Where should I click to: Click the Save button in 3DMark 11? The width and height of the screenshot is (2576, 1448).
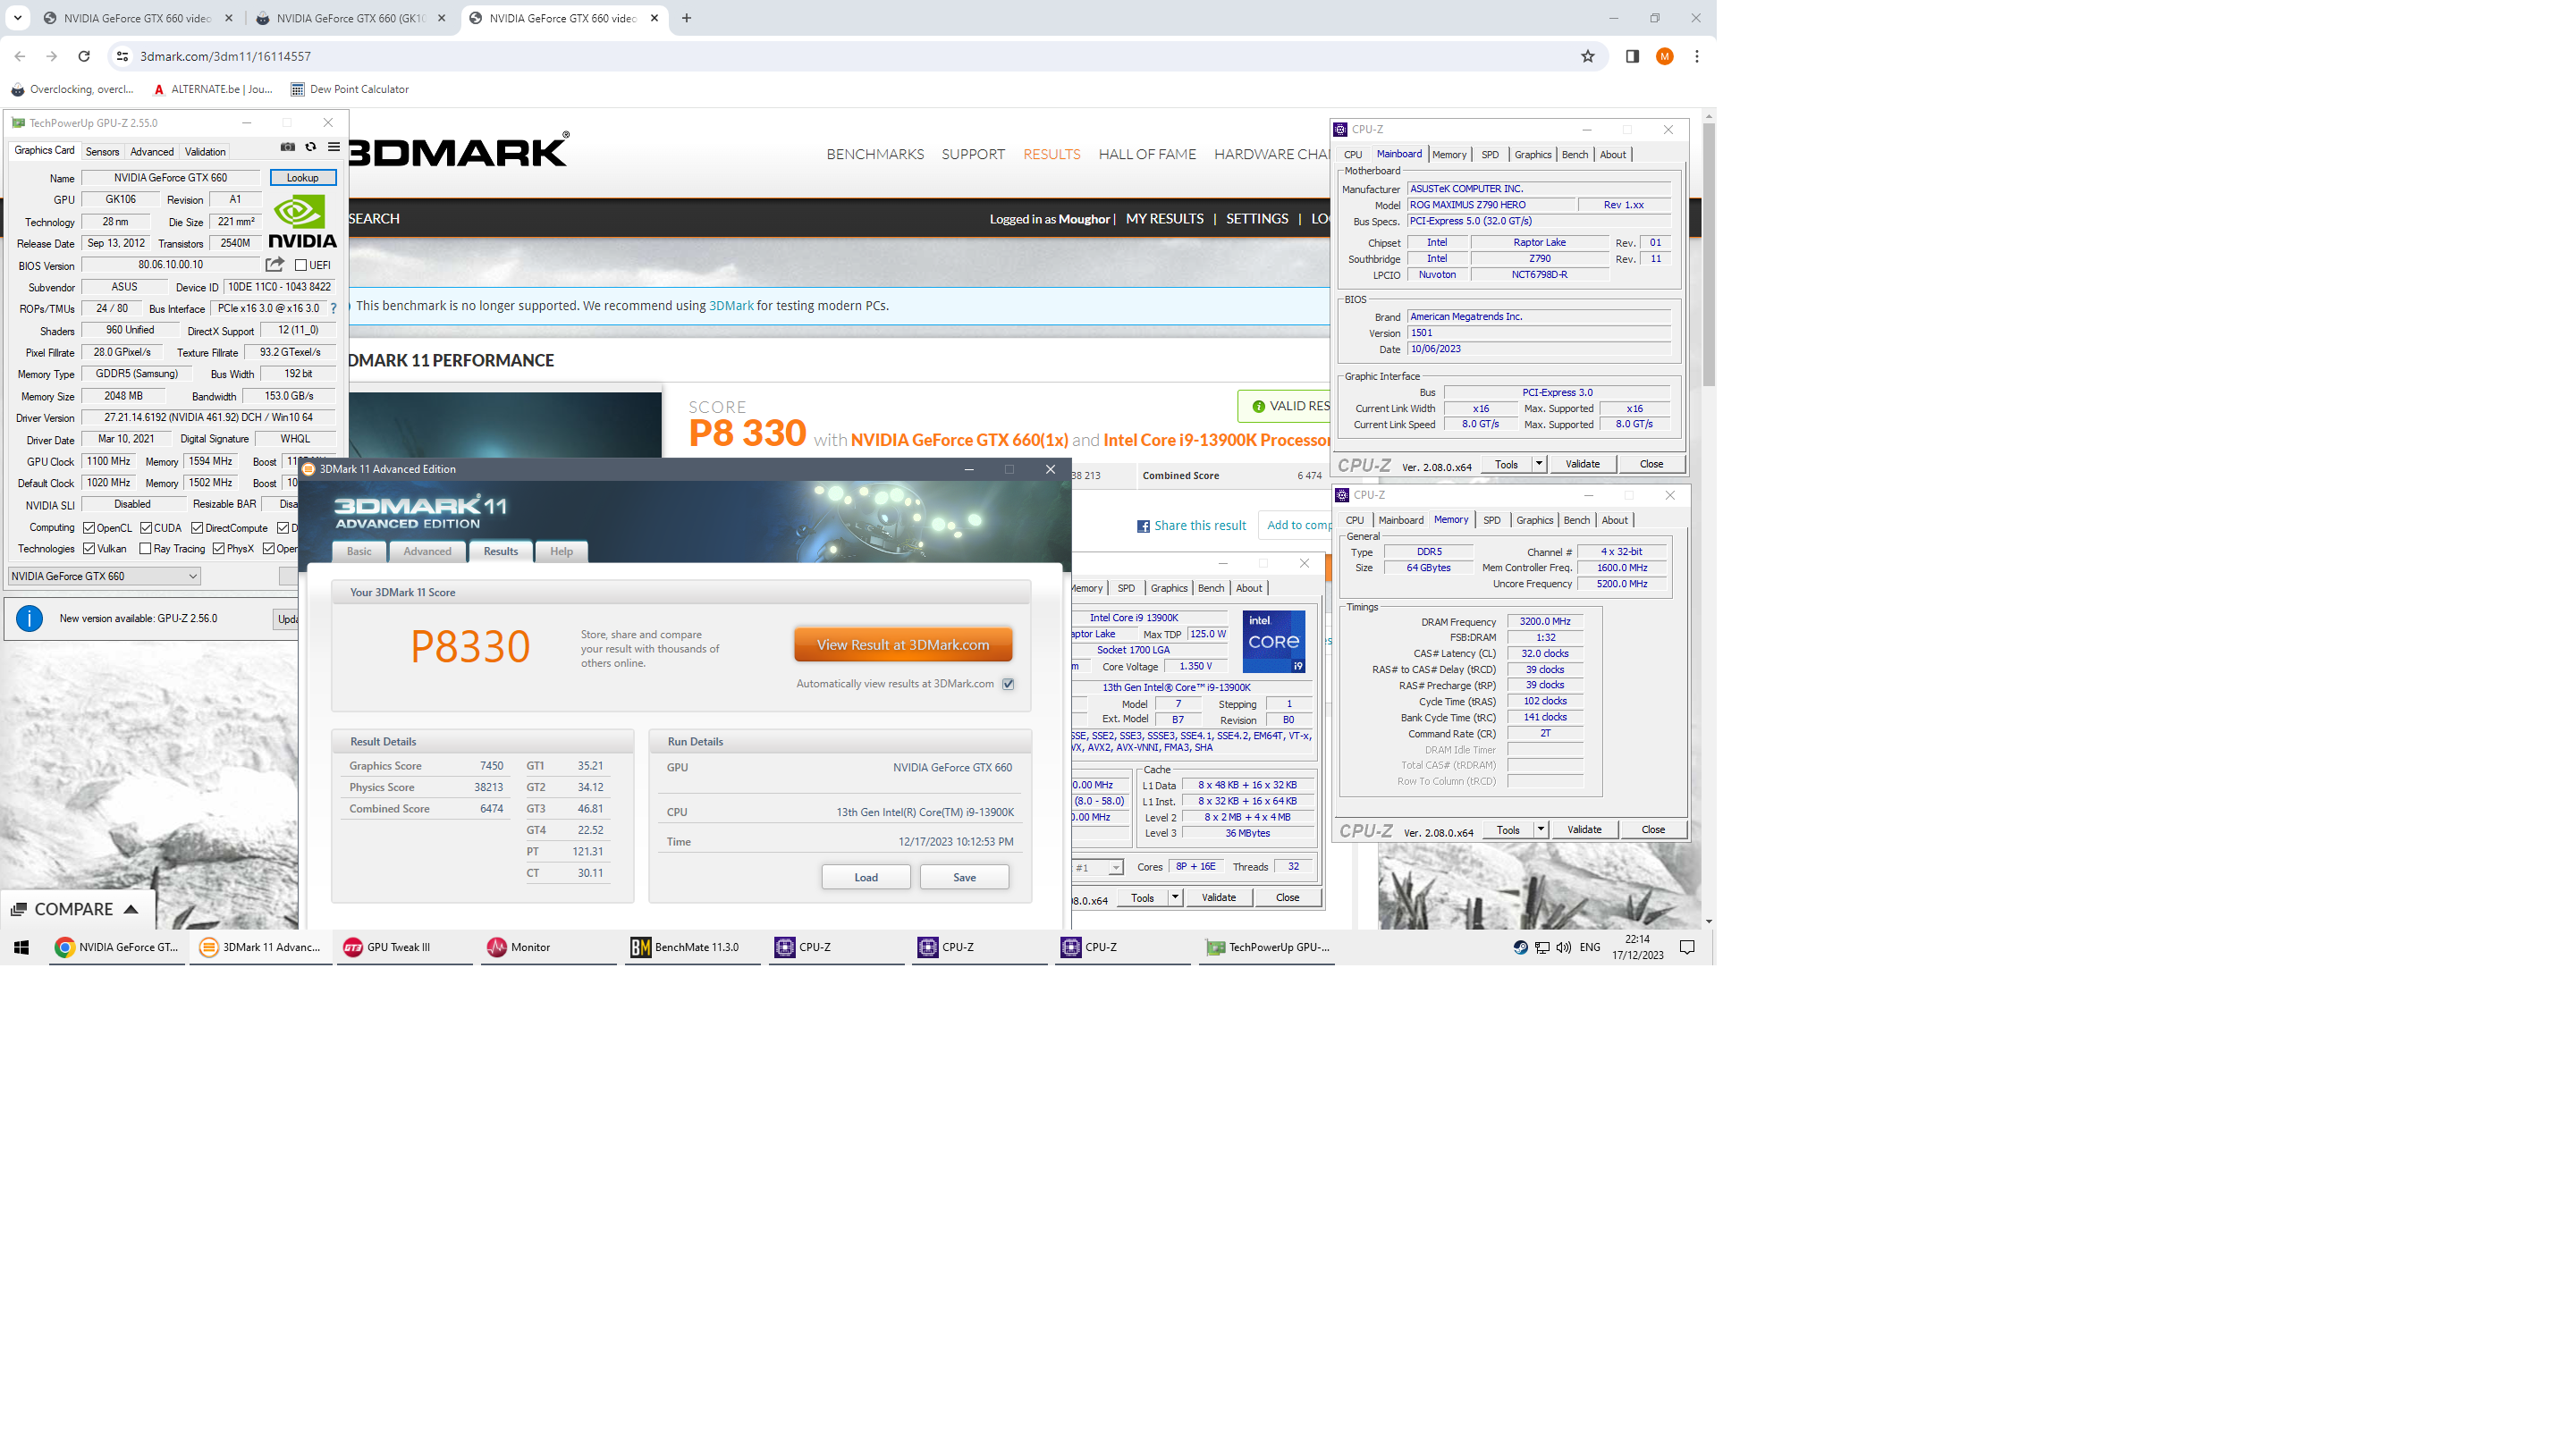click(x=964, y=878)
